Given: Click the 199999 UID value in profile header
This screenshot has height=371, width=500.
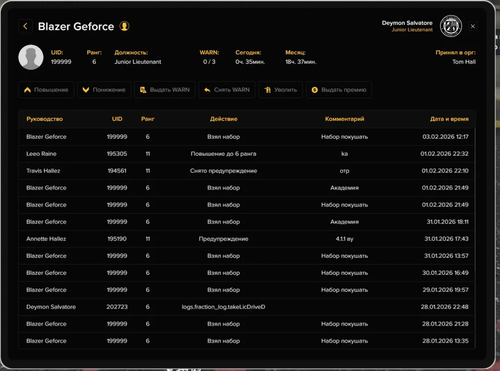Looking at the screenshot, I should coord(61,62).
